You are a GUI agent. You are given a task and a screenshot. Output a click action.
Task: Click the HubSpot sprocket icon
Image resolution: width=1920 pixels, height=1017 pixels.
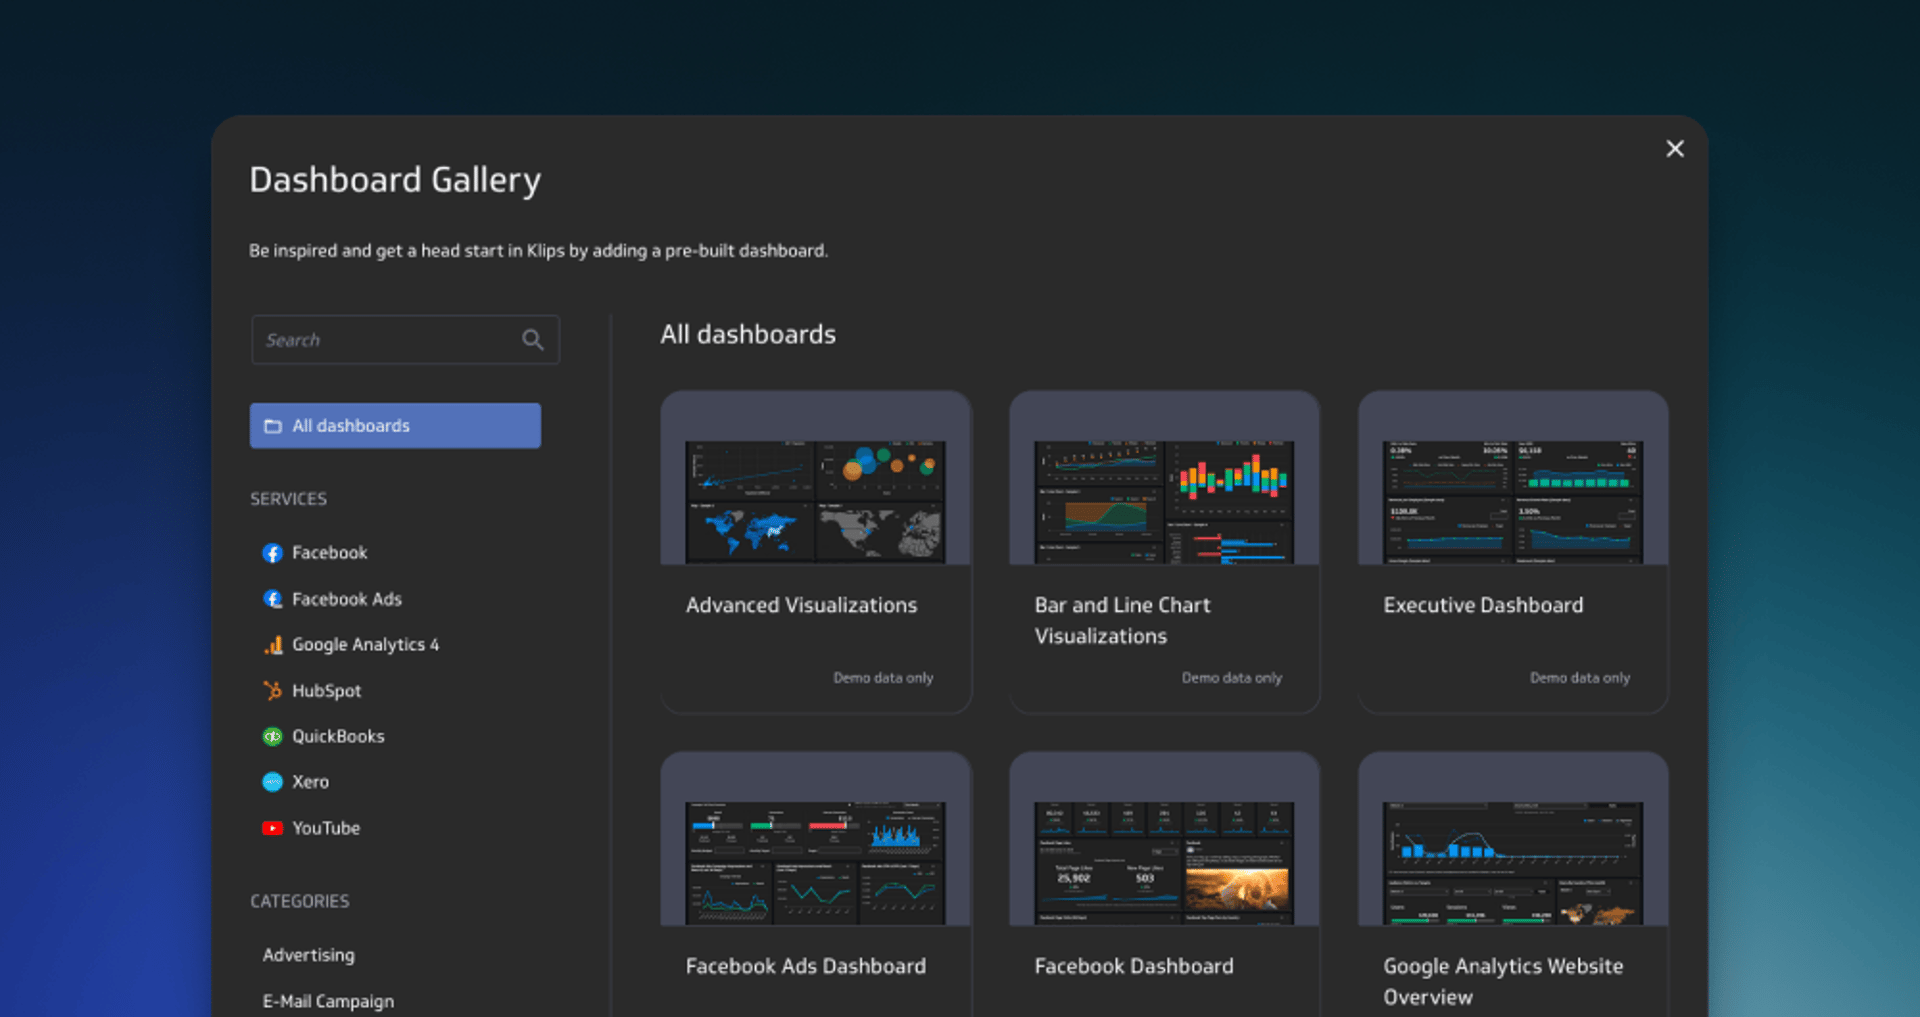[272, 690]
